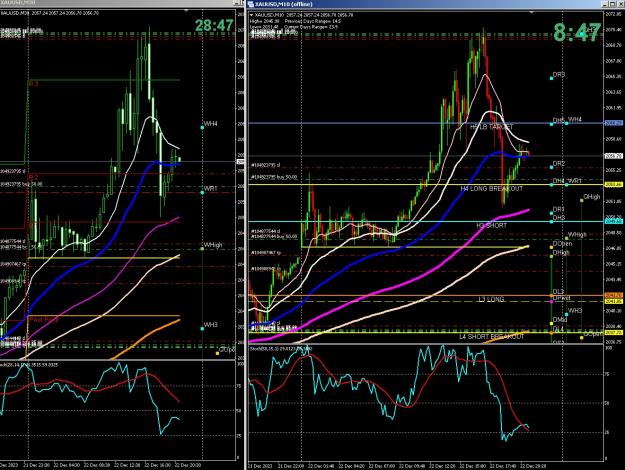Select the H5 LB TARGET label
Image resolution: width=625 pixels, height=470 pixels.
point(492,127)
